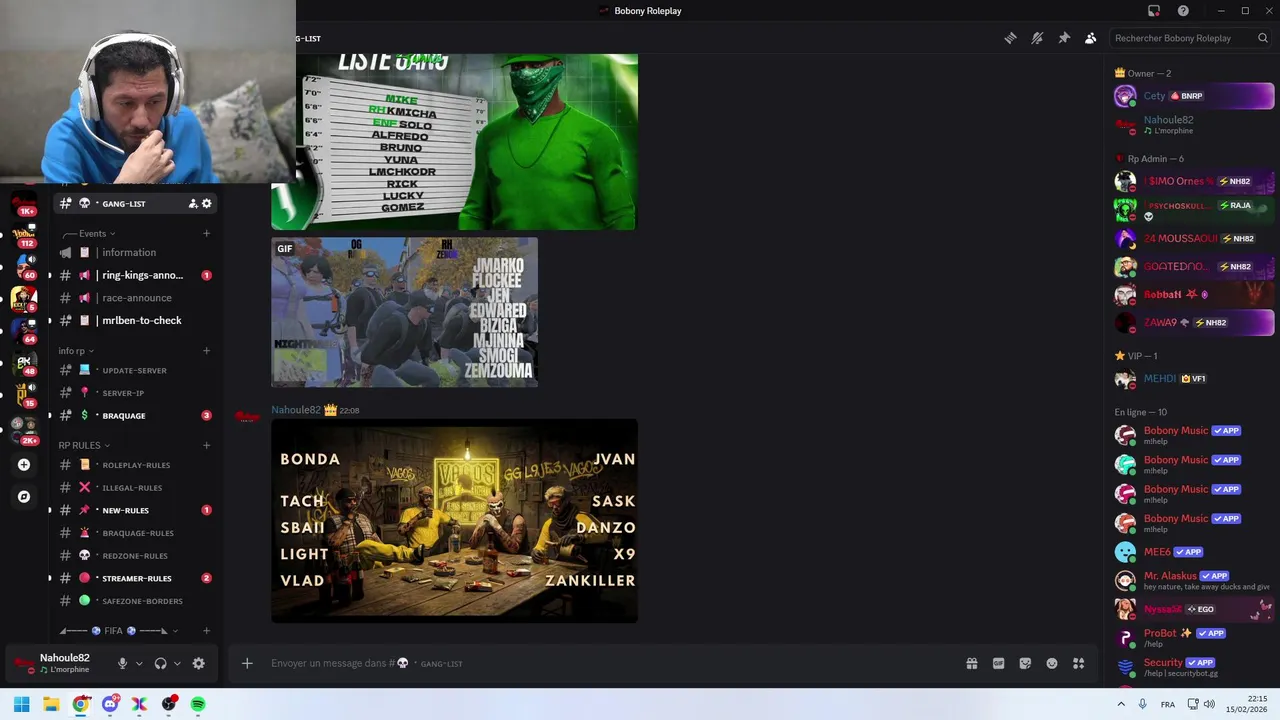Open the STREAMER-RULES channel

135,578
